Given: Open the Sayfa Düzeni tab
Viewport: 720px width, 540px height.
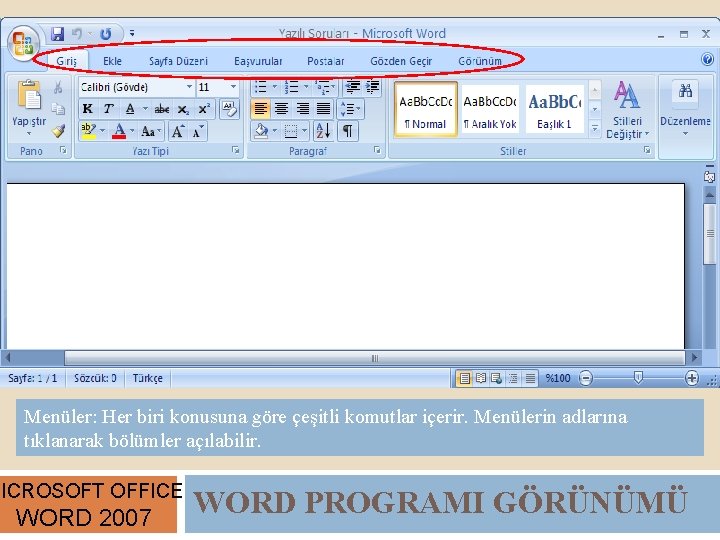Looking at the screenshot, I should (178, 61).
